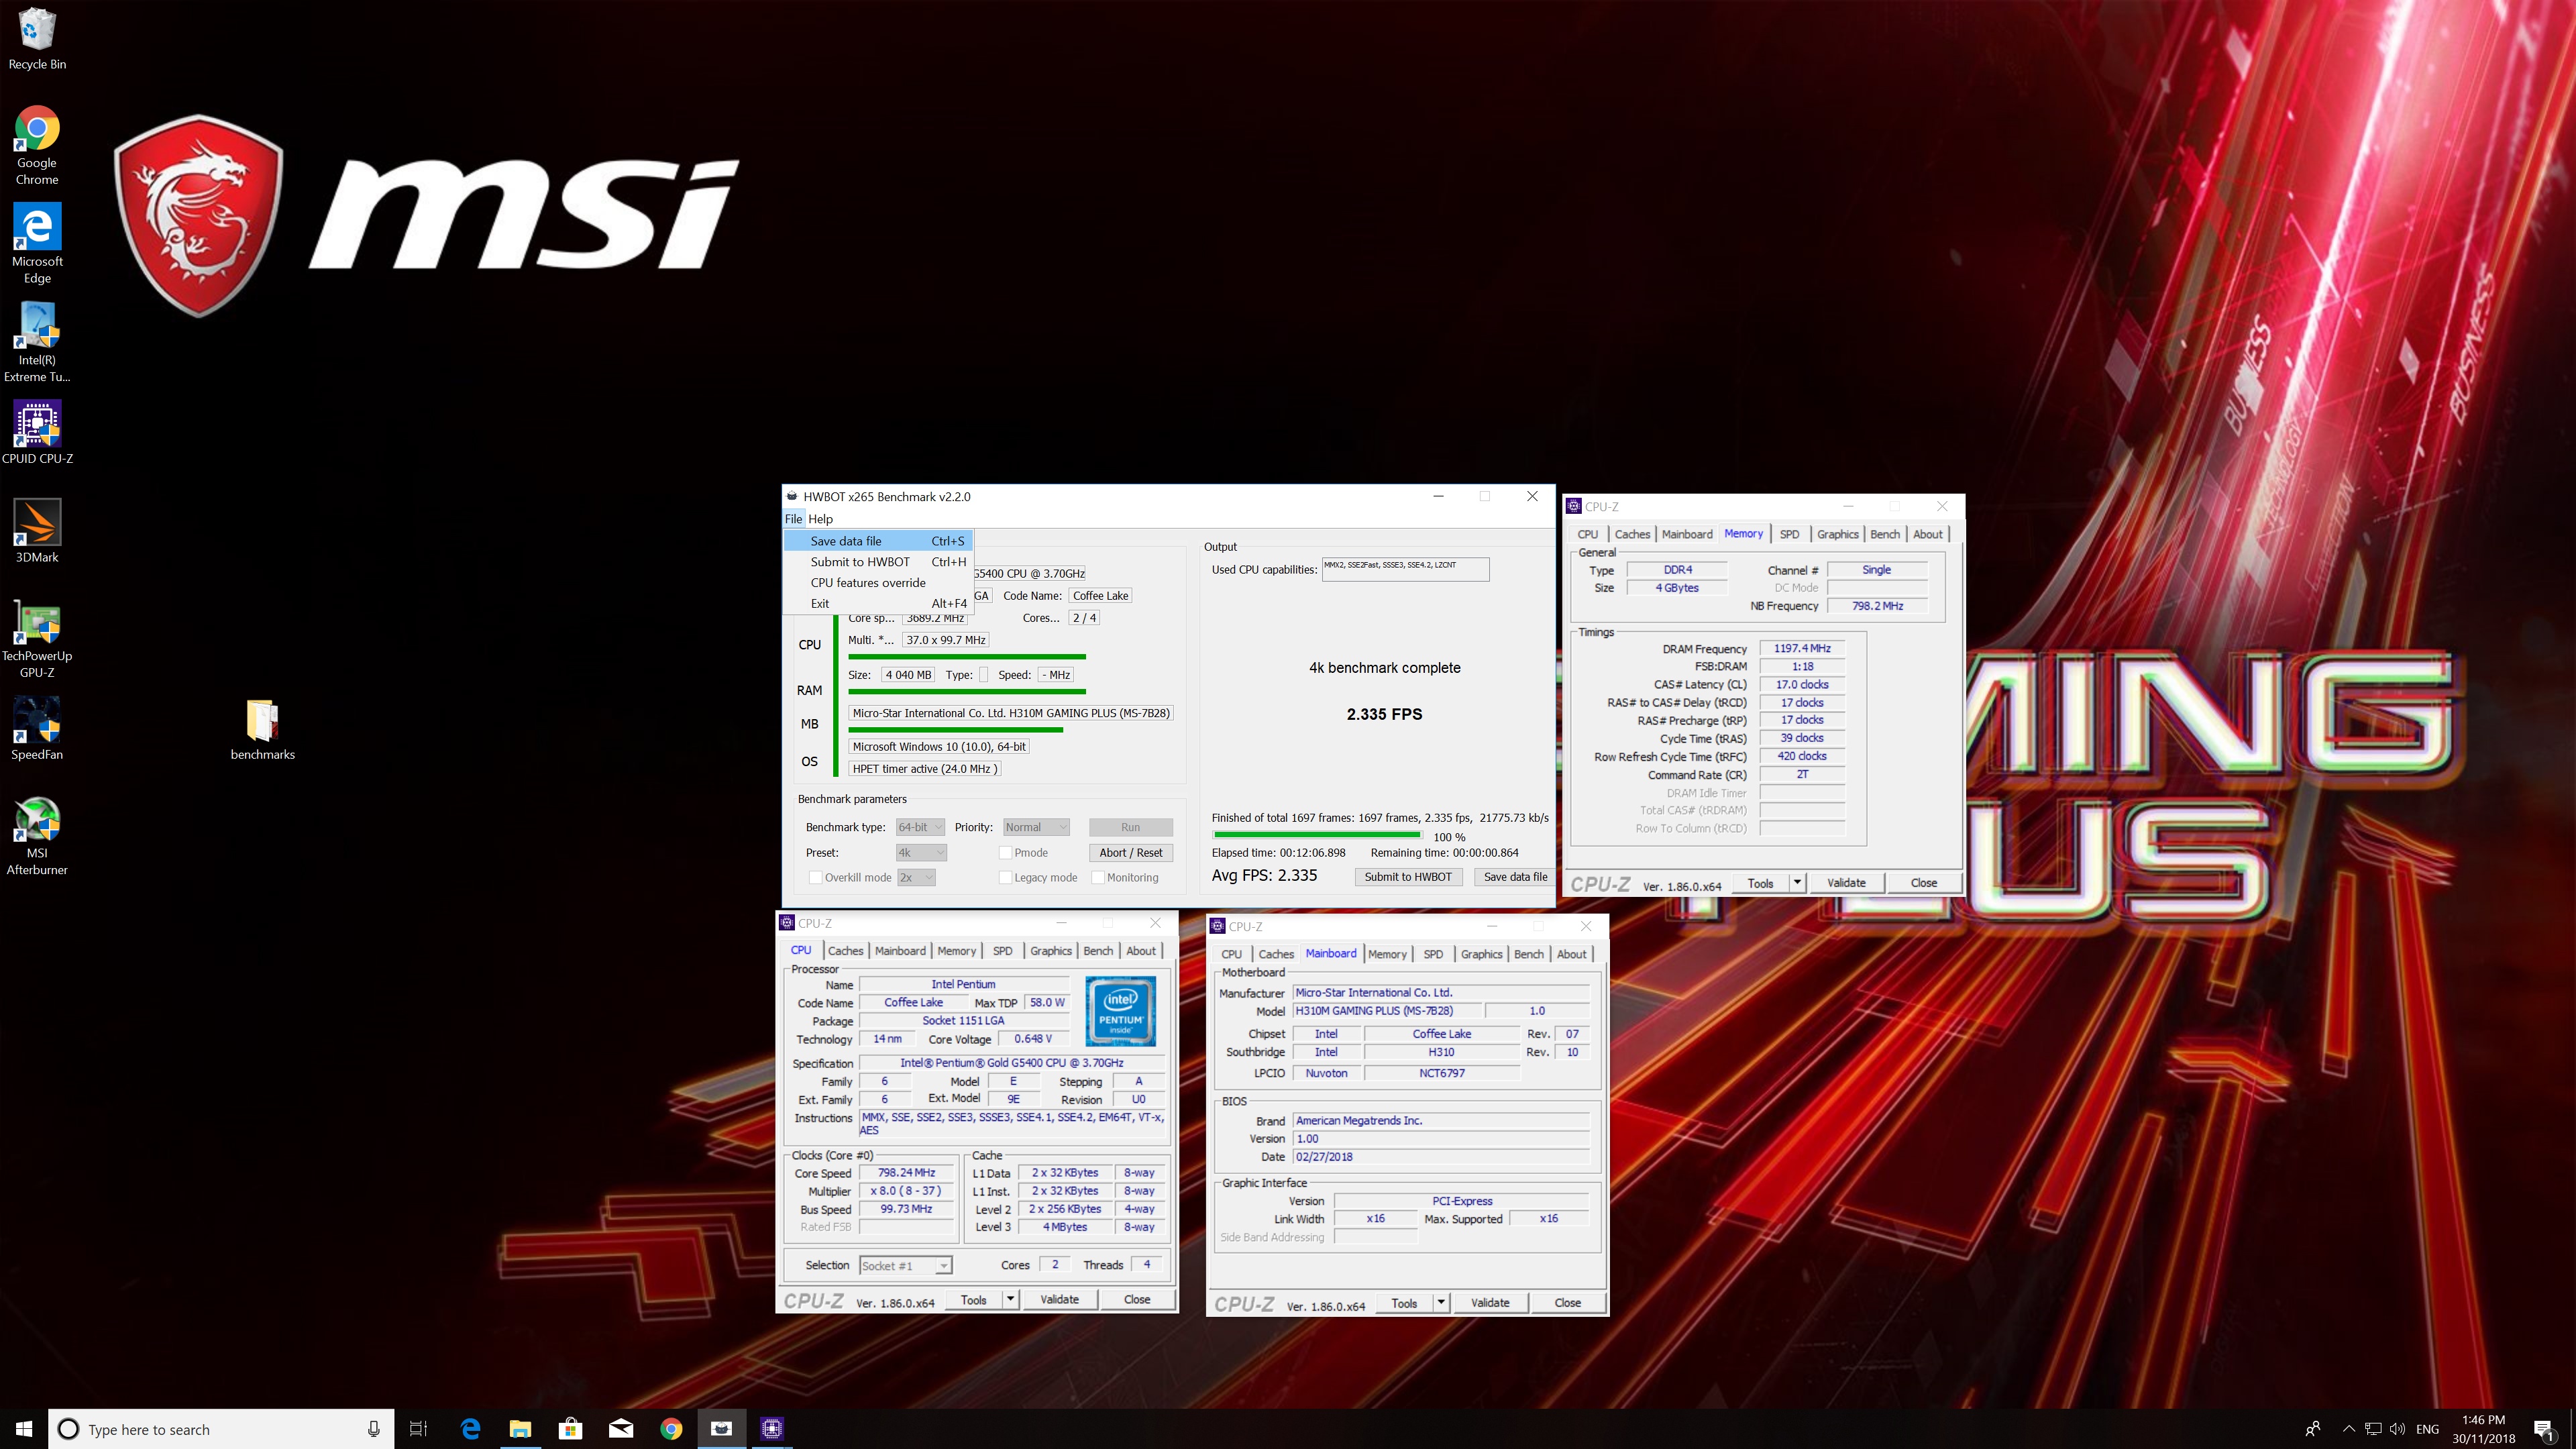Switch to SPD tab in Memory window
The height and width of the screenshot is (1449, 2576).
click(1789, 534)
